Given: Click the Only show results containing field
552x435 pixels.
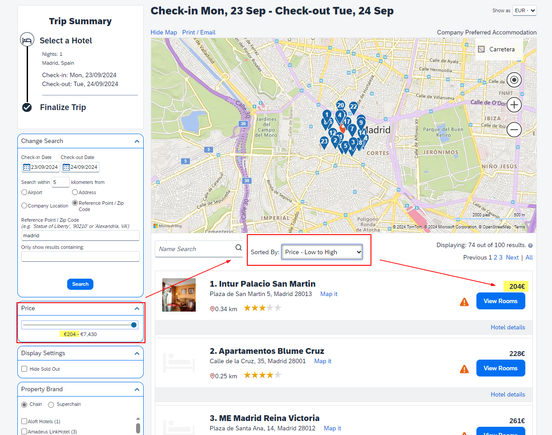Looking at the screenshot, I should [x=80, y=257].
